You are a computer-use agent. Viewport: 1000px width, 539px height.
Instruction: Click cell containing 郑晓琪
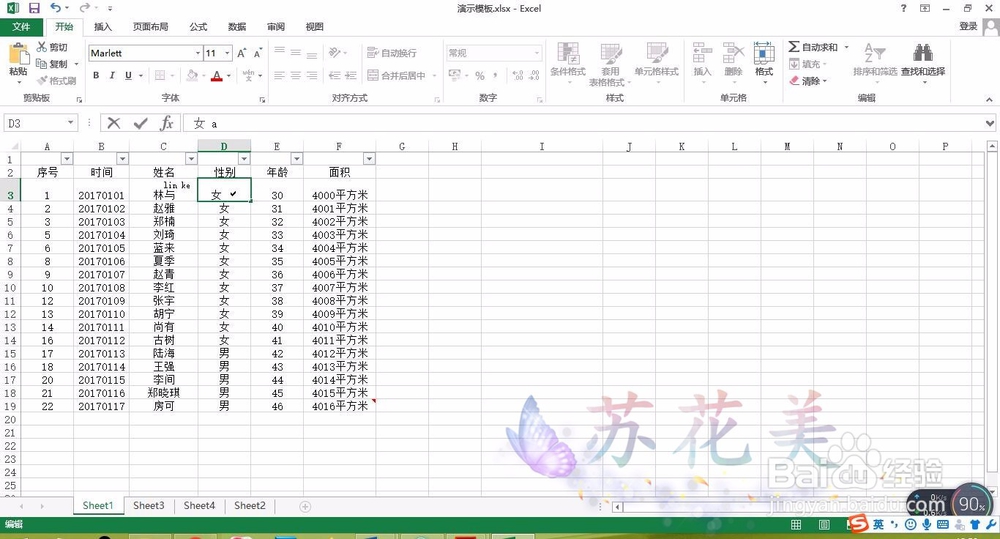[x=163, y=393]
